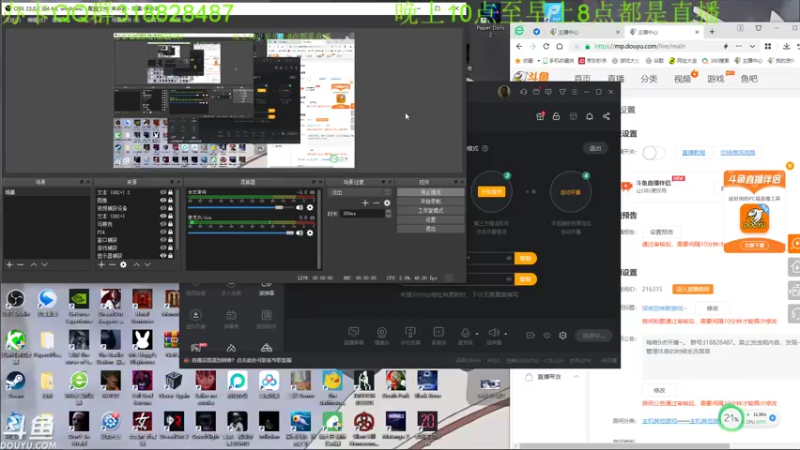
Task: Expand microphone options arrow in Douyu companion
Action: 477,334
